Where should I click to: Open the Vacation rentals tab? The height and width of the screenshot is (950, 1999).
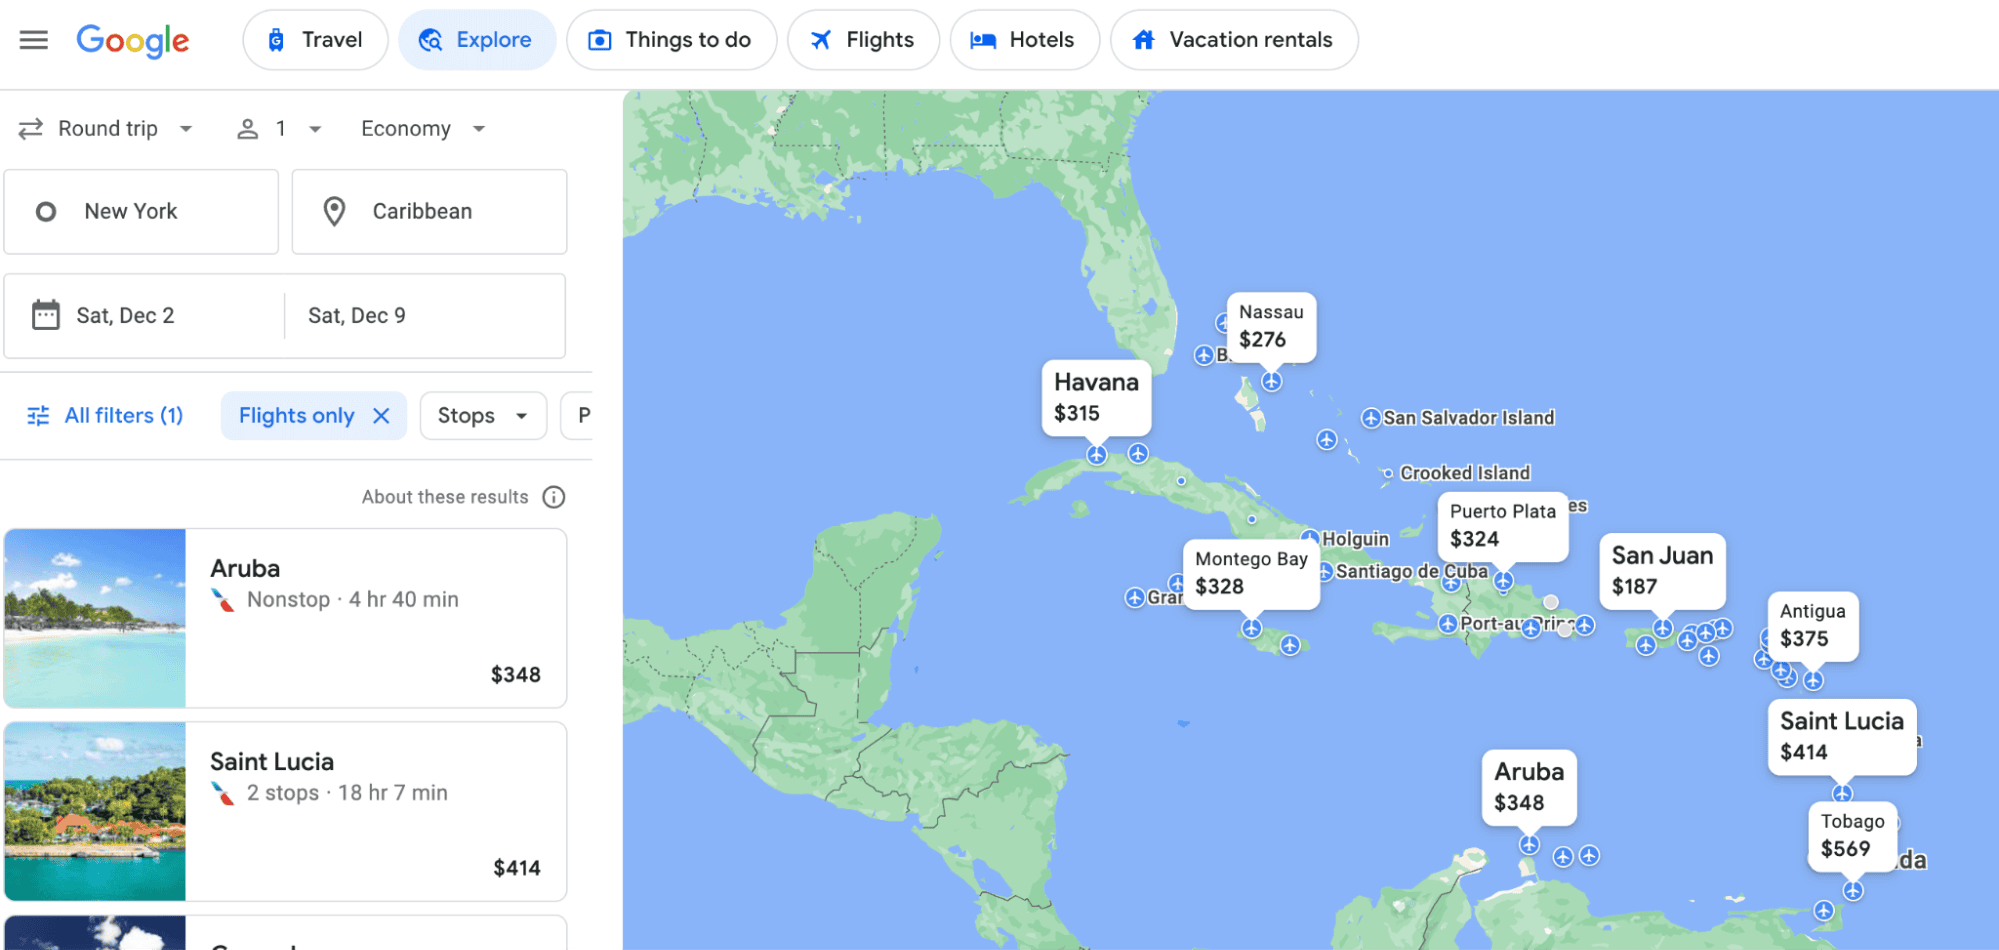[x=1234, y=40]
